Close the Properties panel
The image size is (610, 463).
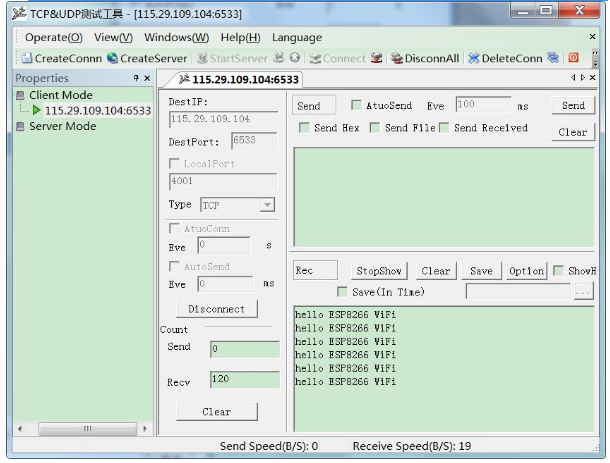[x=147, y=78]
